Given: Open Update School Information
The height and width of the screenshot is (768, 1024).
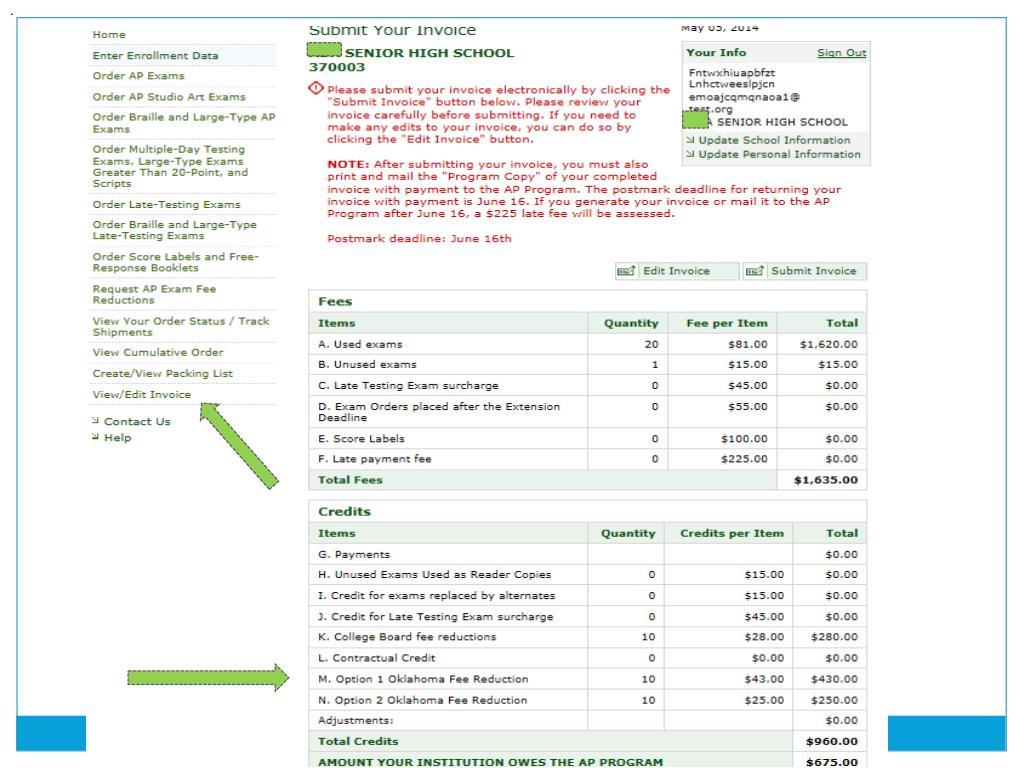Looking at the screenshot, I should coord(775,140).
